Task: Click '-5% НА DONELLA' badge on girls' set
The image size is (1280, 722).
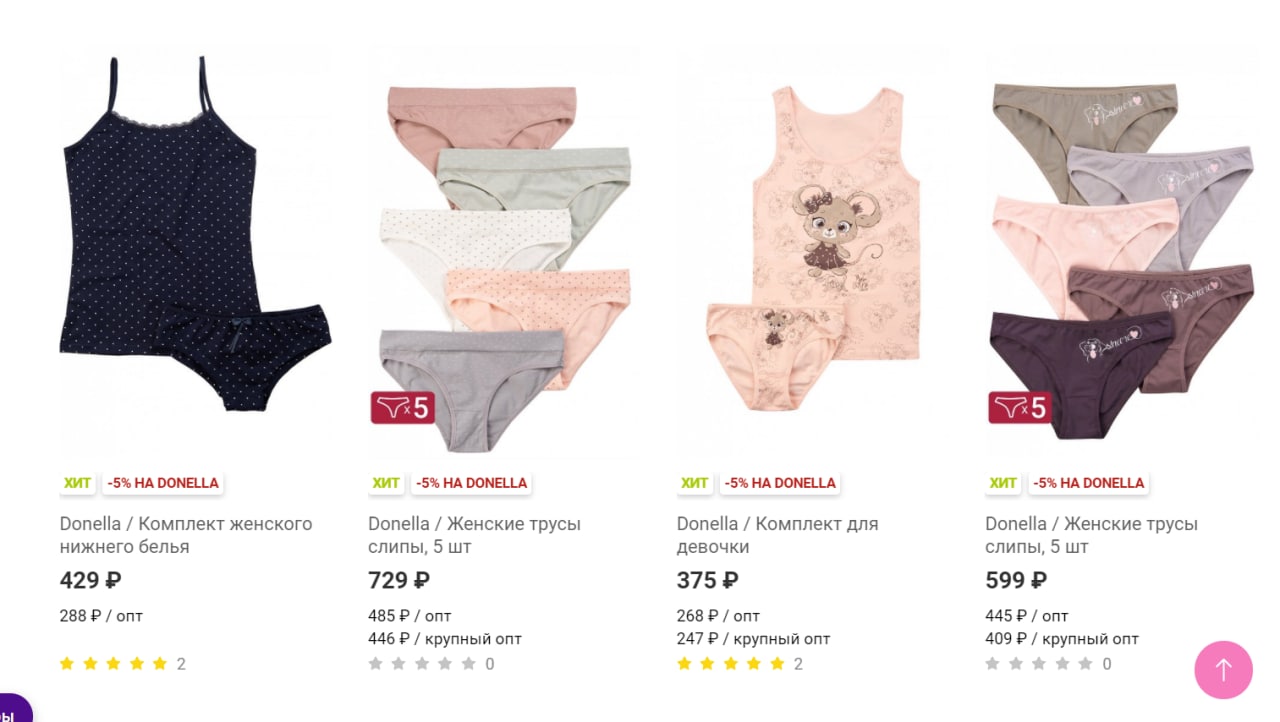Action: pos(780,483)
